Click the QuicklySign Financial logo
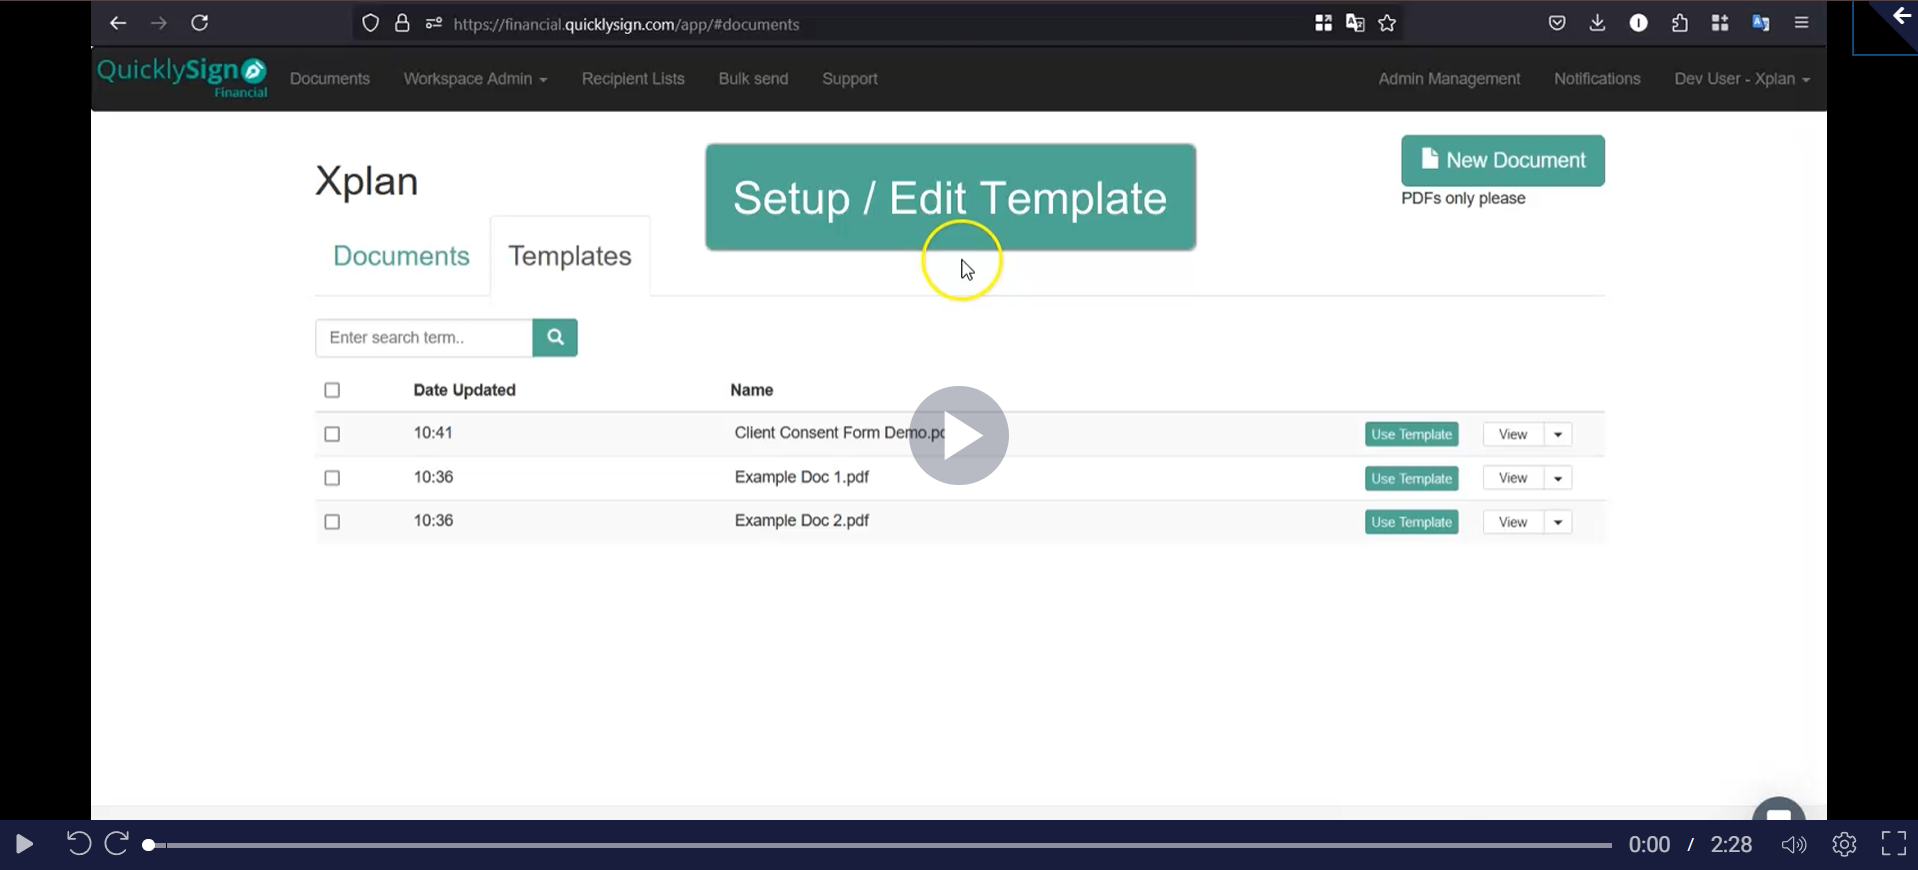Image resolution: width=1918 pixels, height=870 pixels. click(182, 77)
